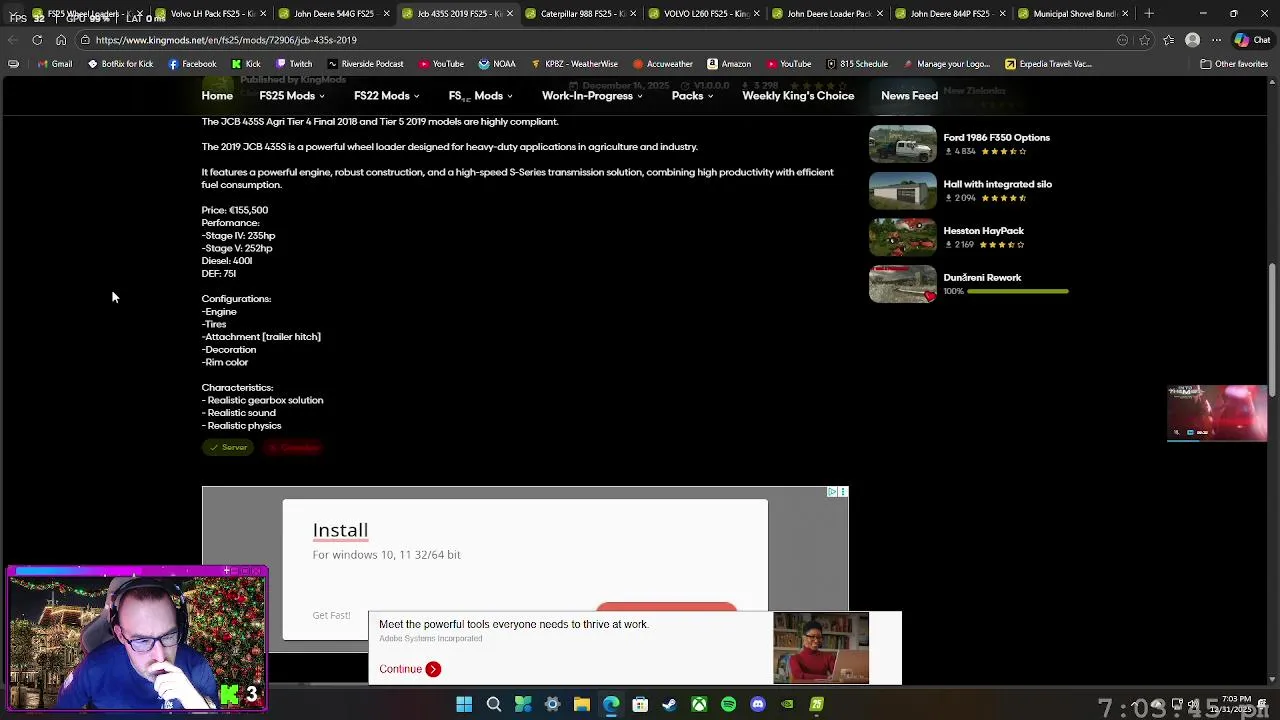Viewport: 1280px width, 720px height.
Task: Open Discord from the taskbar
Action: pyautogui.click(x=758, y=705)
